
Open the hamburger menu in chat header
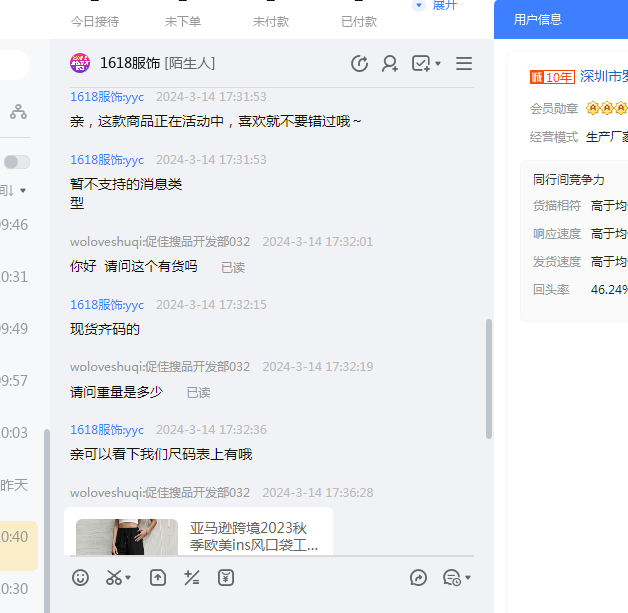pos(464,64)
